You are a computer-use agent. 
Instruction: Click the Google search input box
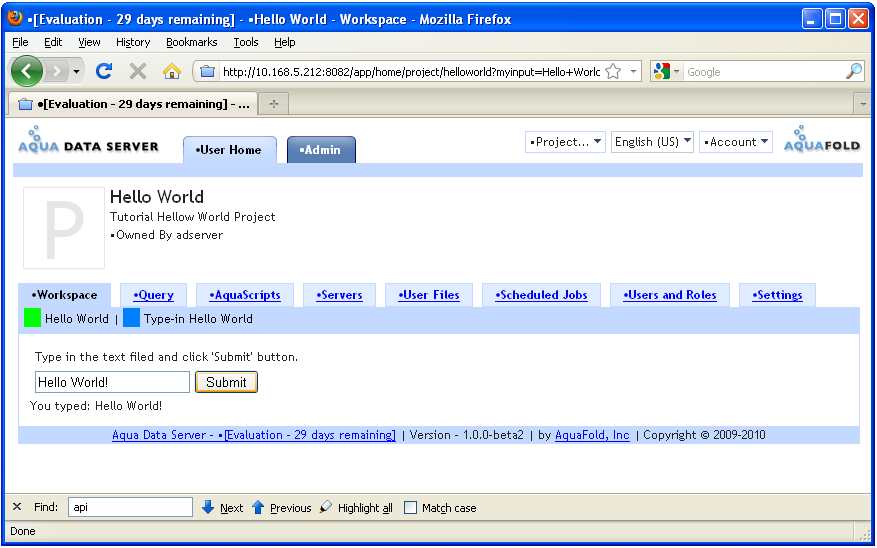[763, 72]
